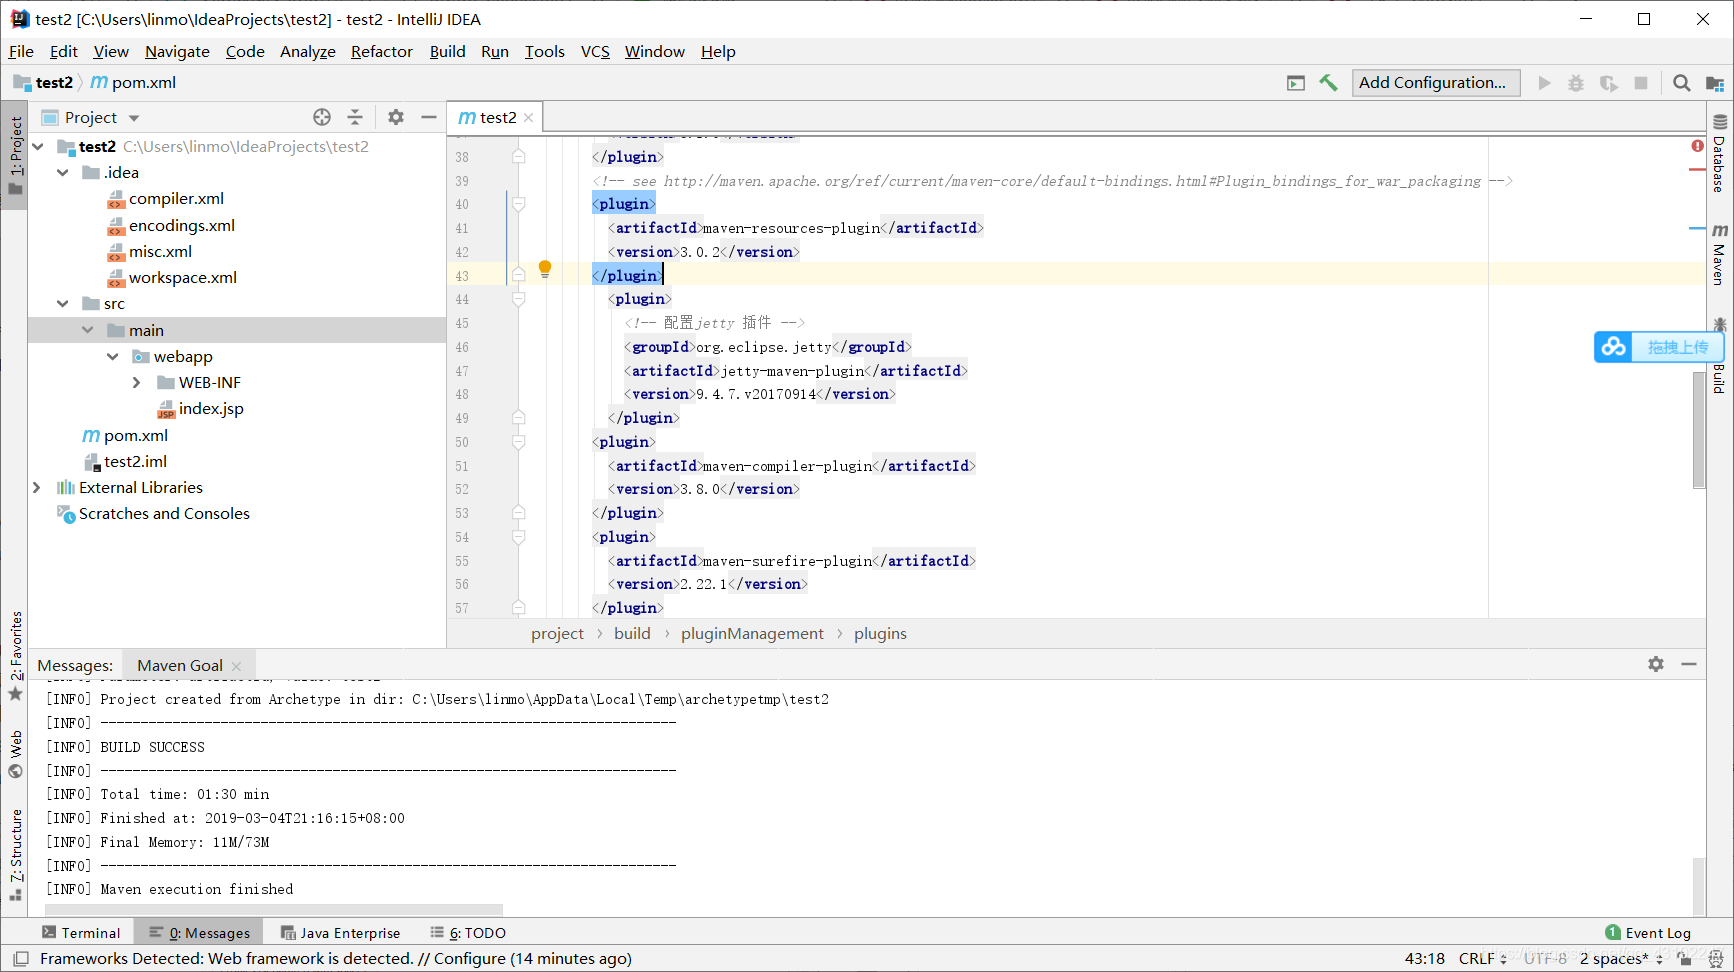This screenshot has height=972, width=1734.
Task: Collapse the test2 project root node
Action: click(x=38, y=147)
